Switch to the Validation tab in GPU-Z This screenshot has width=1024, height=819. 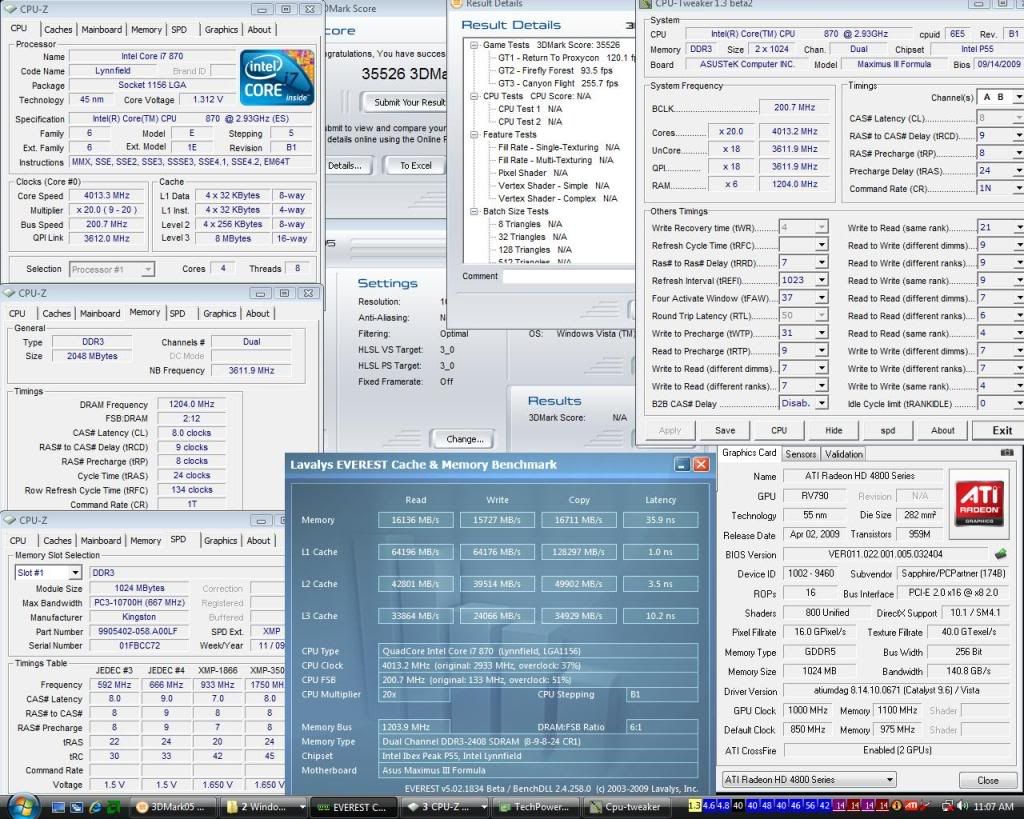[844, 454]
